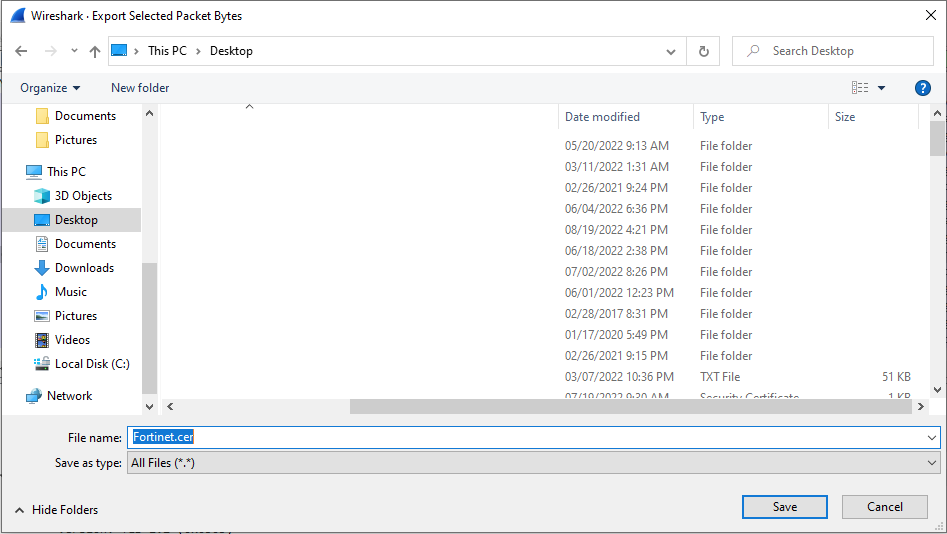Select the Music folder in the sidebar
The height and width of the screenshot is (534, 947).
tap(70, 292)
